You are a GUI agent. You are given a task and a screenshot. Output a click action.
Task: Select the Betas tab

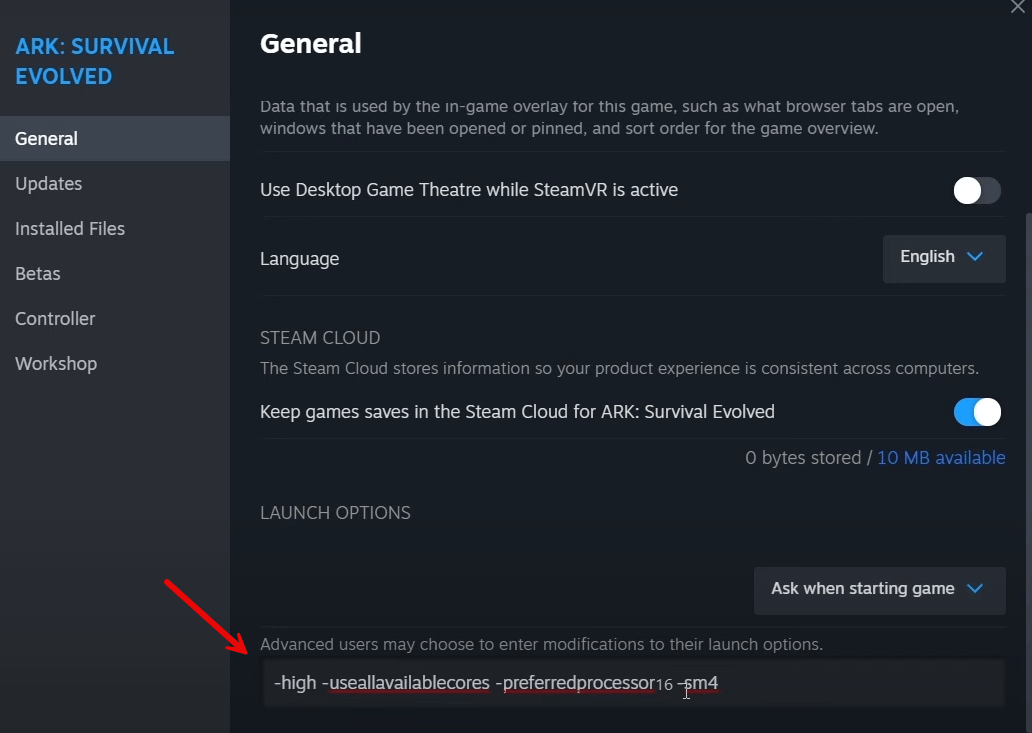coord(37,273)
